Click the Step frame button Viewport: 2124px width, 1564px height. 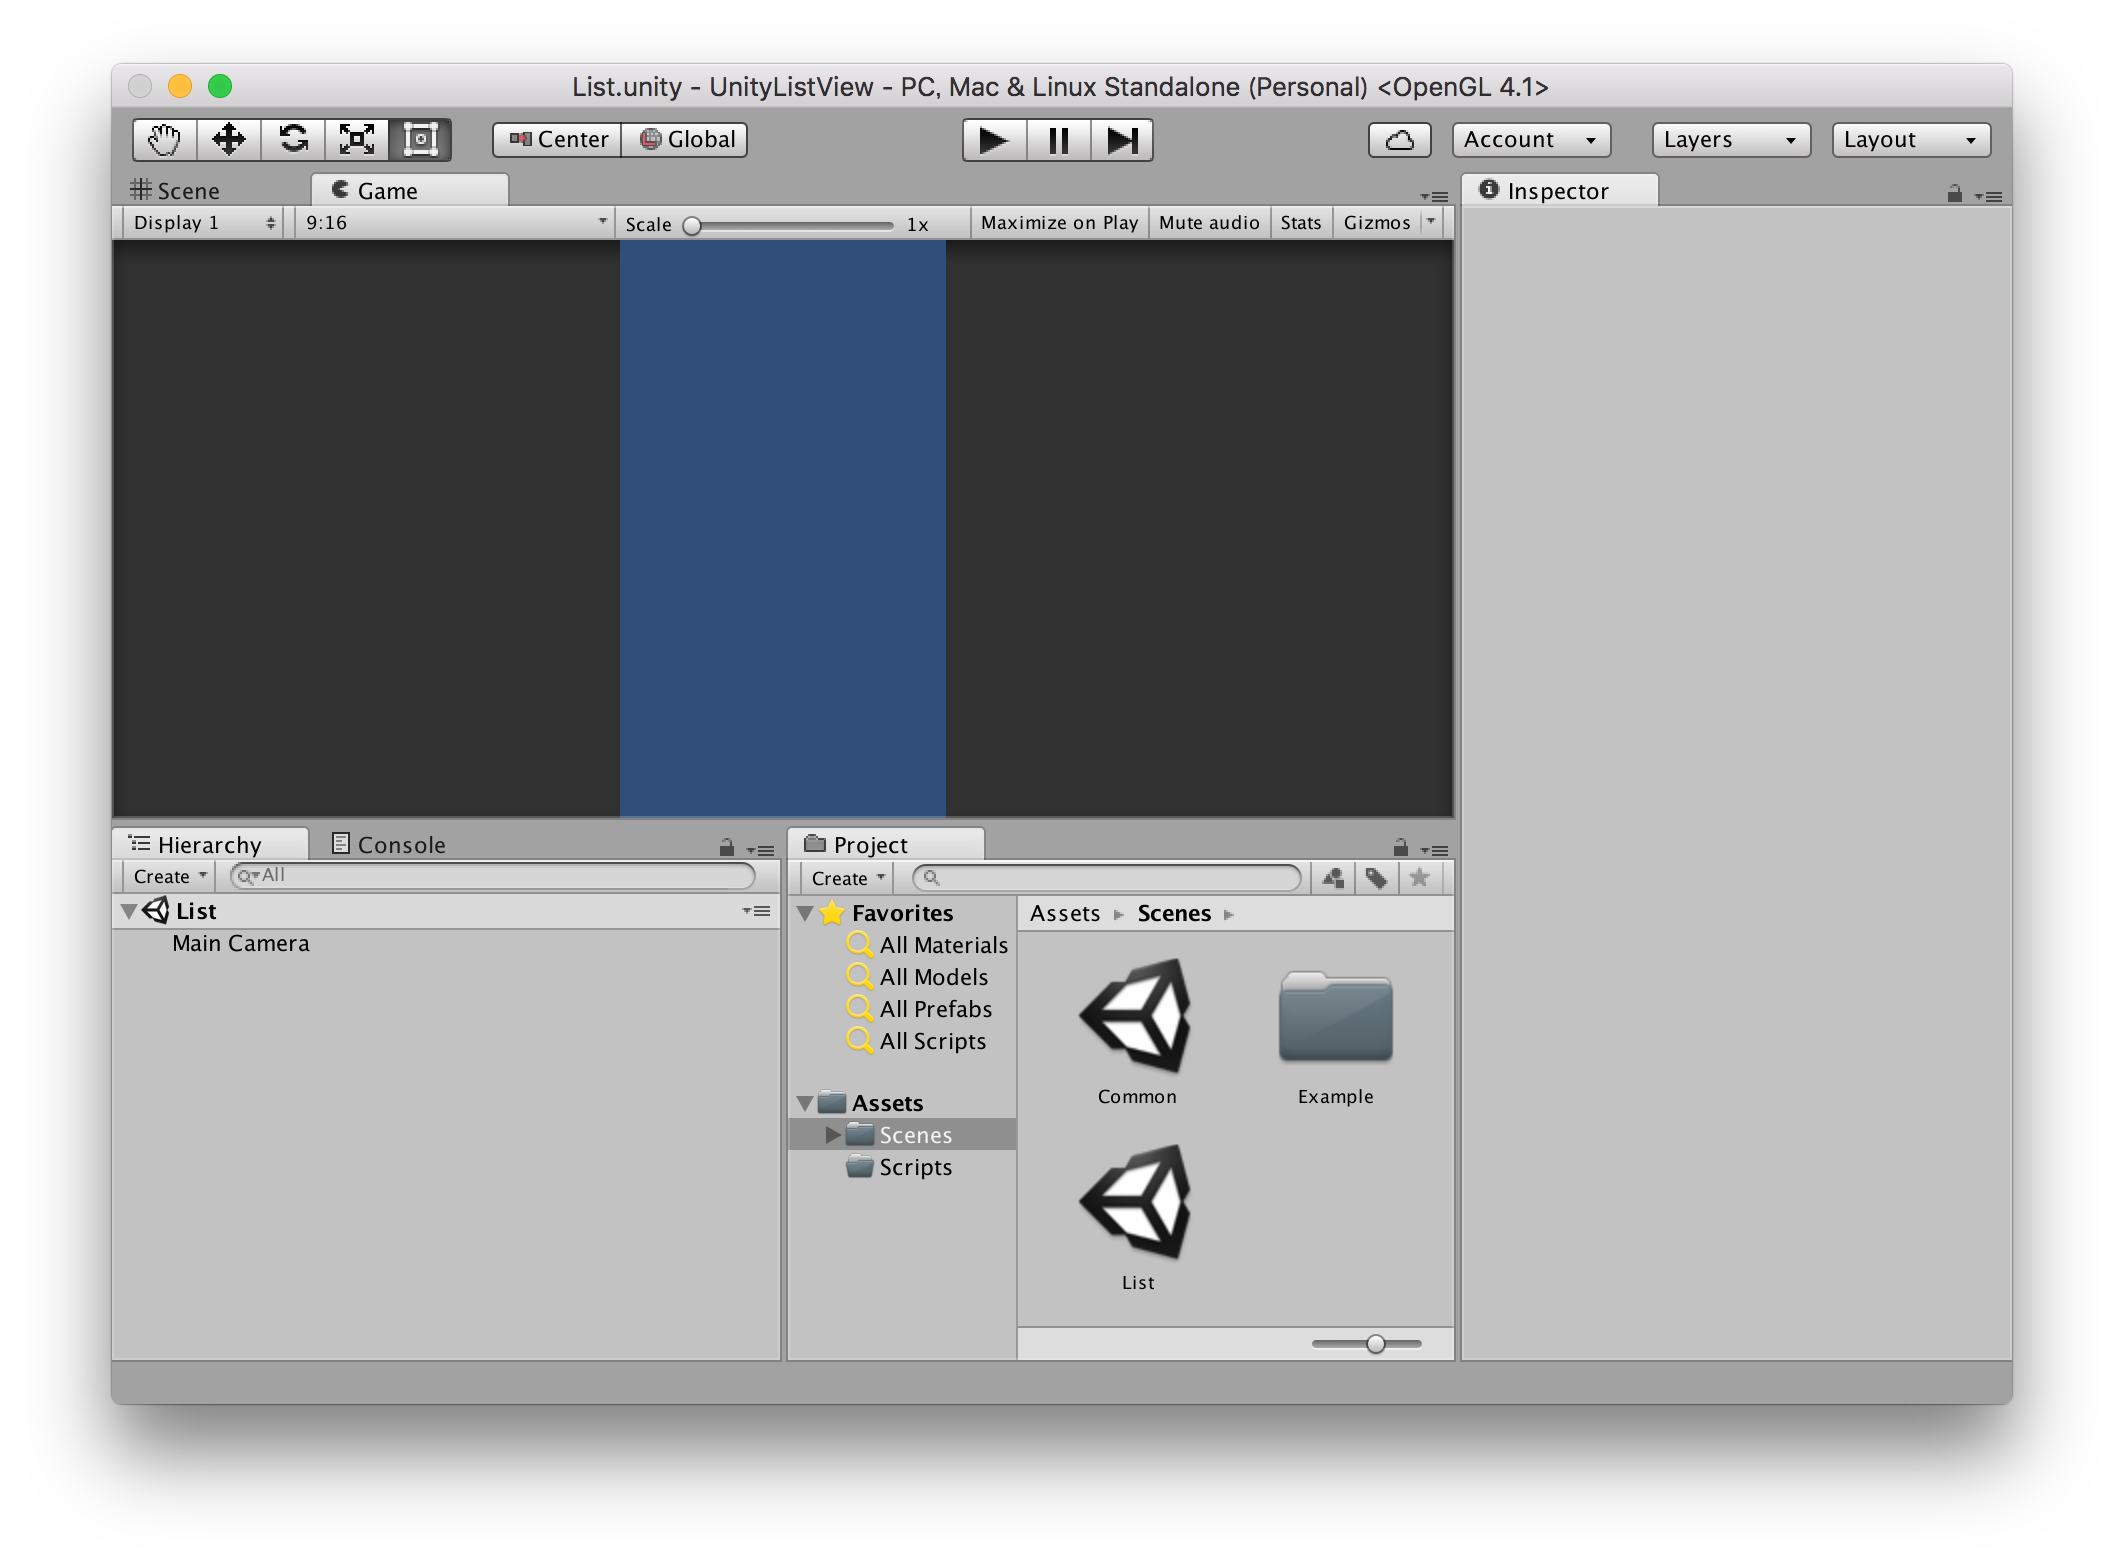click(1121, 140)
